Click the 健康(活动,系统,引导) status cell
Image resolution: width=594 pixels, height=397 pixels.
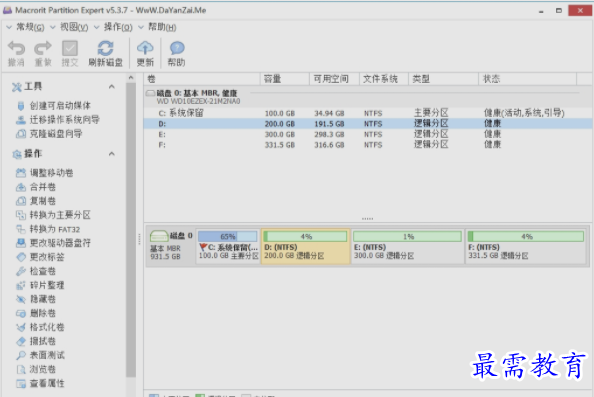coord(524,113)
